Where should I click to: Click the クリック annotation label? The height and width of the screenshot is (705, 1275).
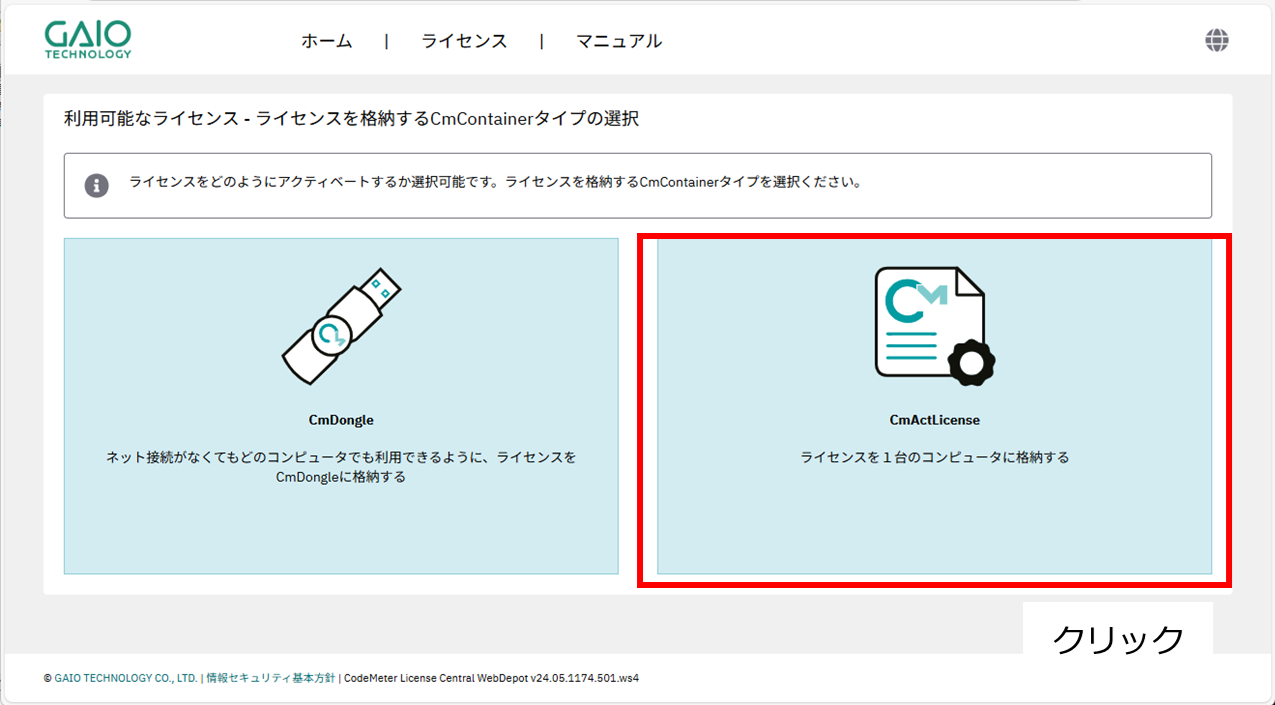(x=1118, y=638)
